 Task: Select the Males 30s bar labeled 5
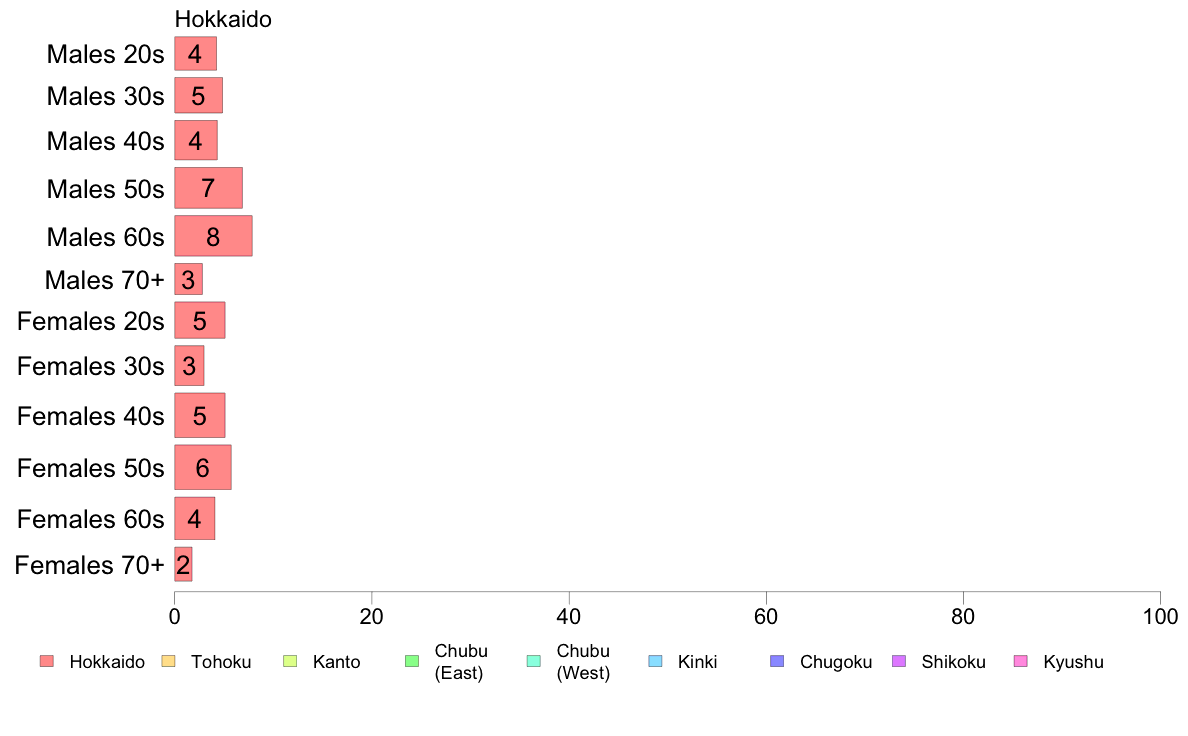[199, 96]
